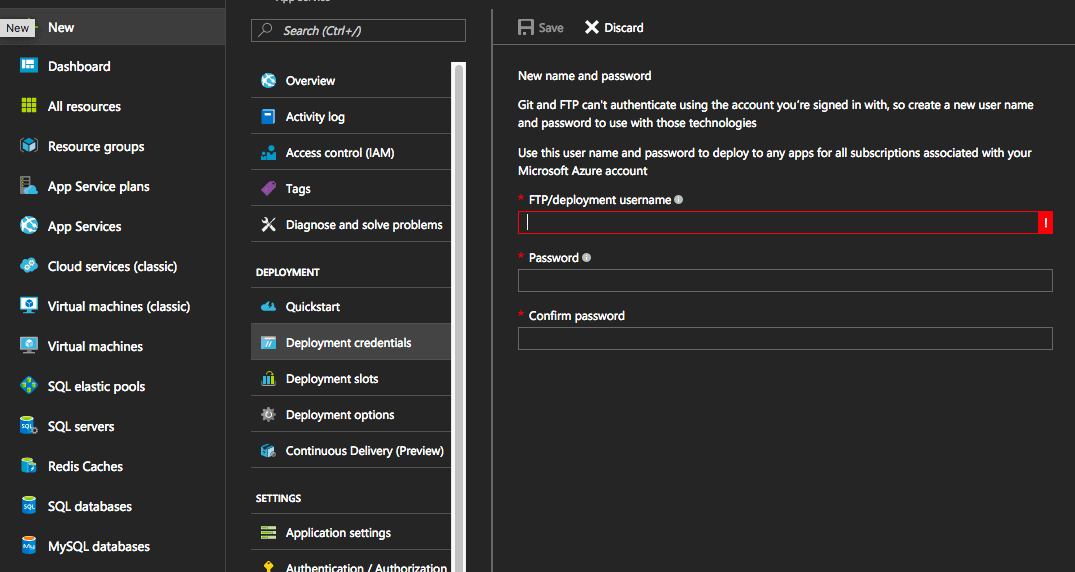Click the MySQL databases icon
The width and height of the screenshot is (1075, 572).
point(29,545)
